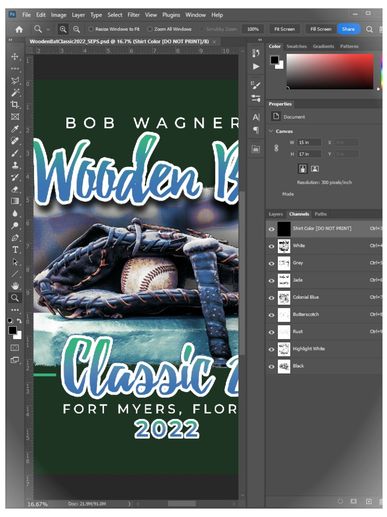Enable Zoom All Windows checkbox
The image size is (387, 517).
coord(150,29)
